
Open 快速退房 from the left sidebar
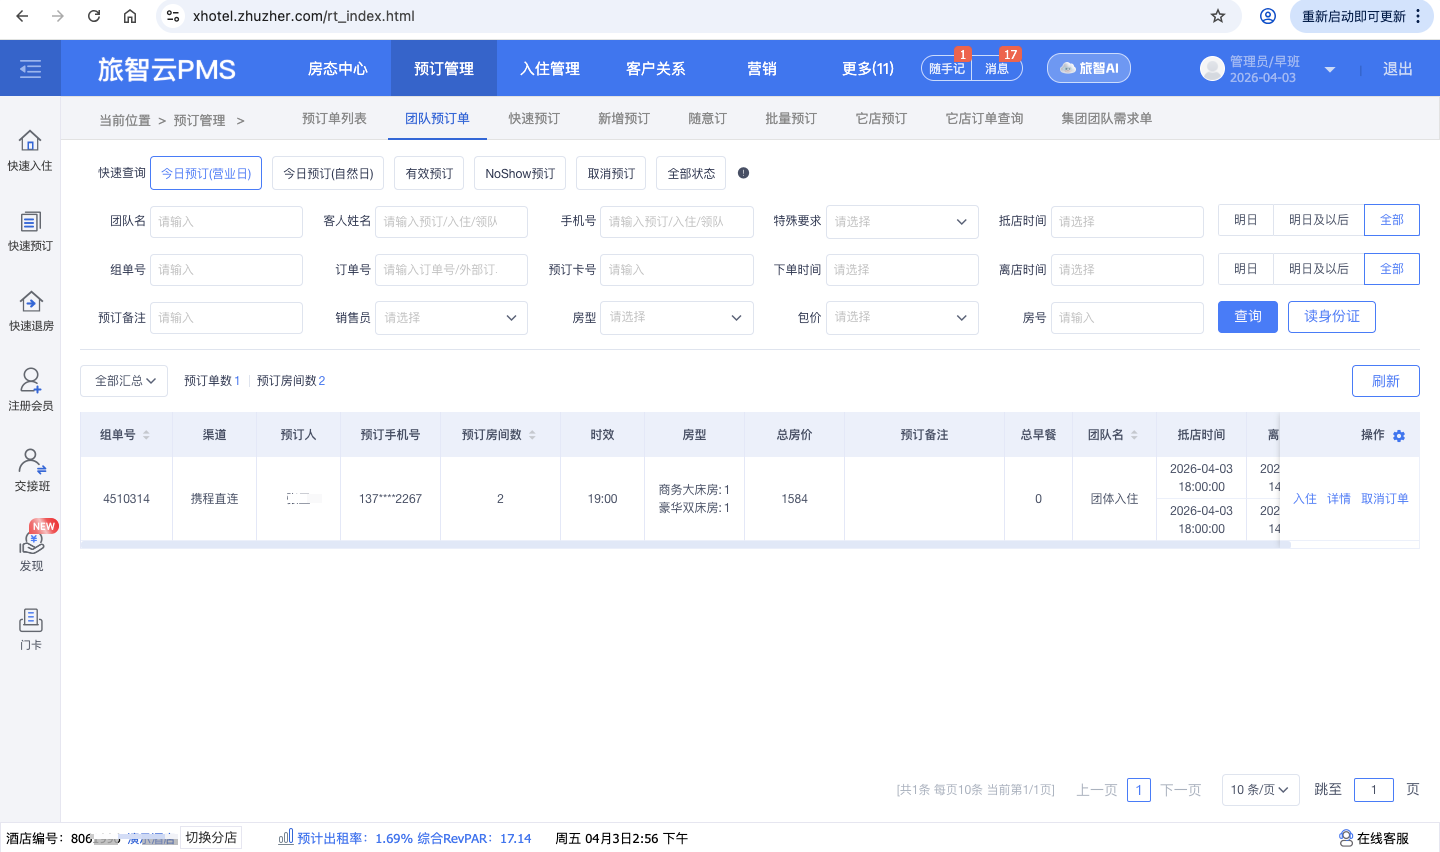tap(30, 311)
